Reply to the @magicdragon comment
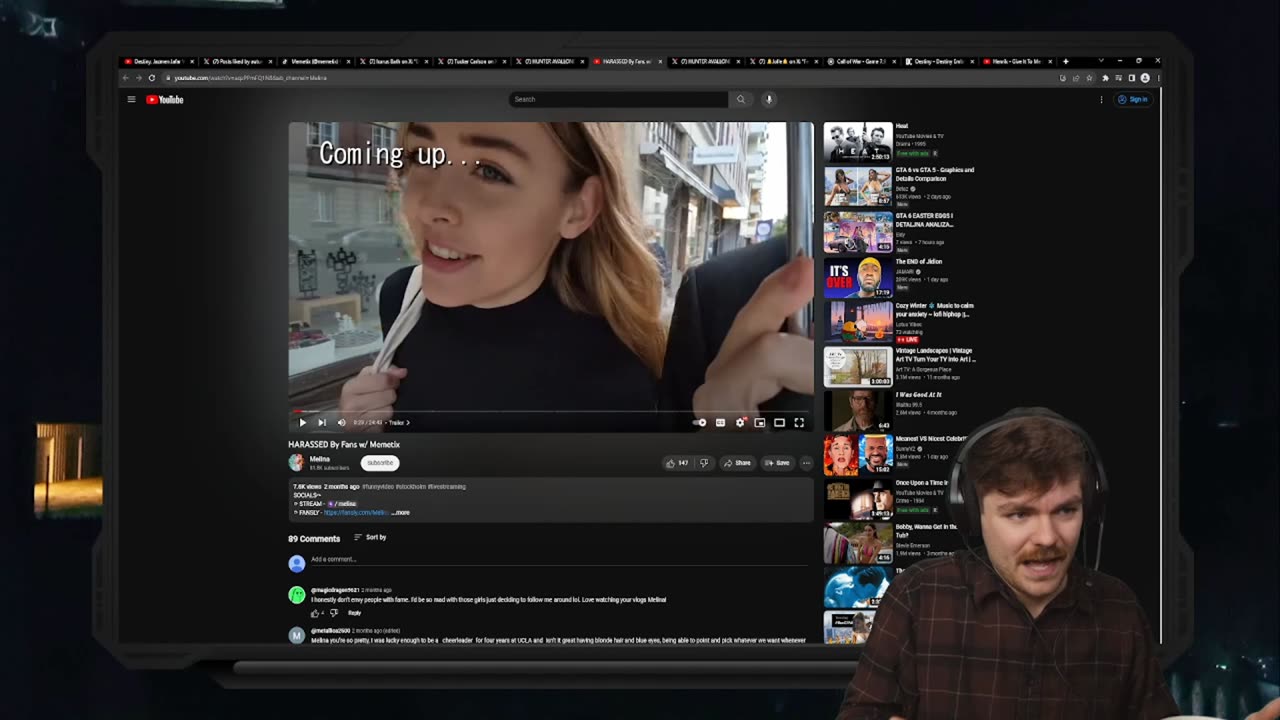Screen dimensions: 1280x720 click(354, 613)
